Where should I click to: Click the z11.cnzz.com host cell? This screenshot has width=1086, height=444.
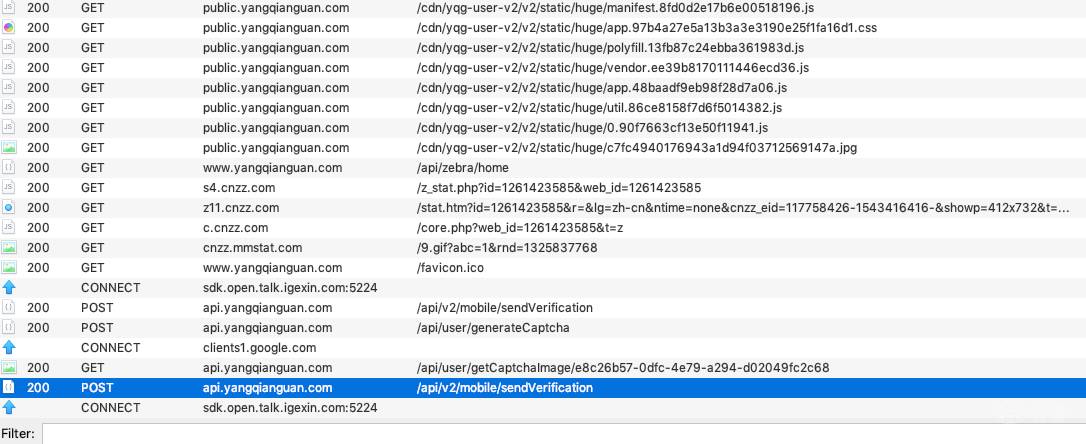point(241,208)
